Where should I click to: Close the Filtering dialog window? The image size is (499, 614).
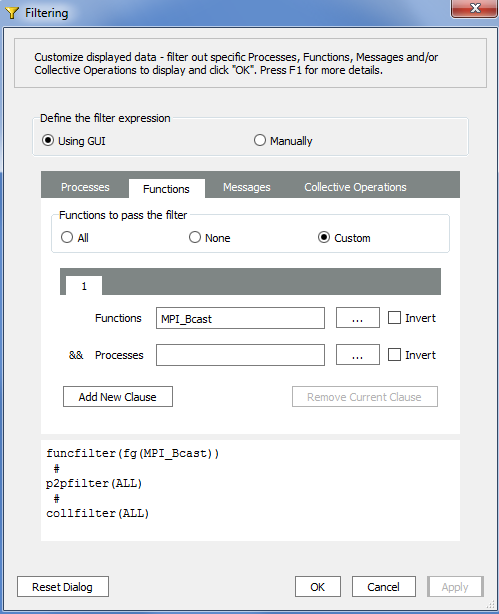[475, 8]
